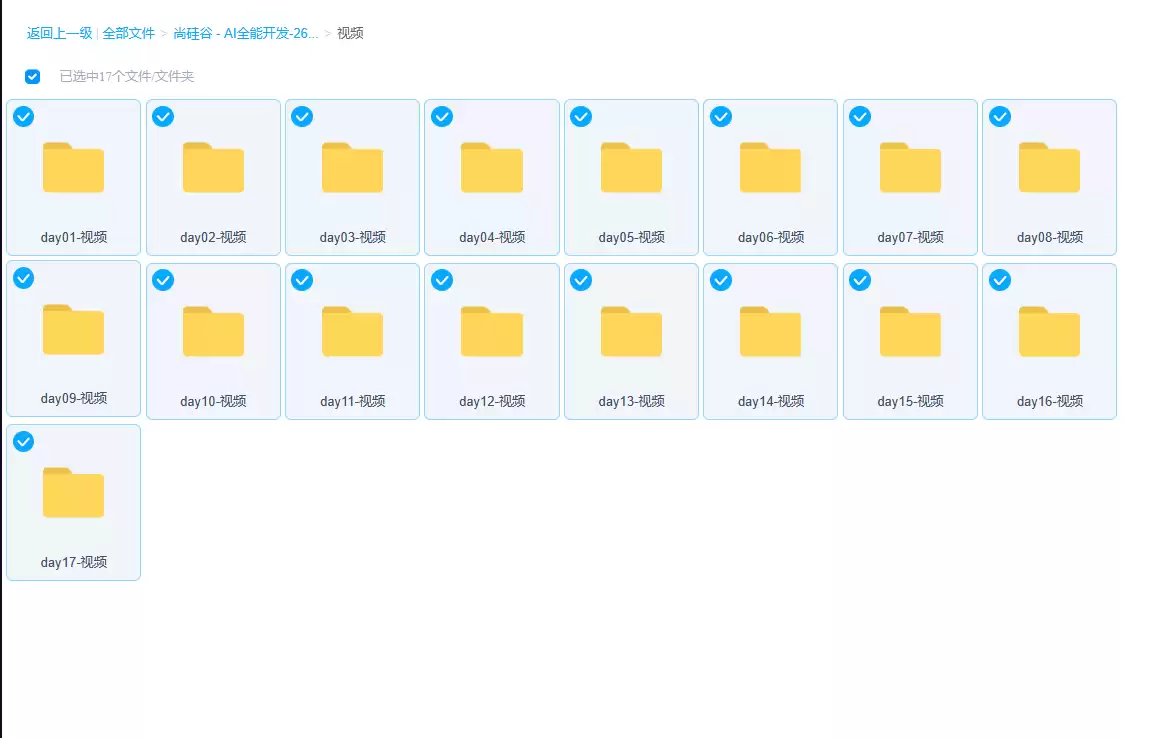Open the day05-视频 folder icon
This screenshot has height=738, width=1166.
pyautogui.click(x=631, y=167)
